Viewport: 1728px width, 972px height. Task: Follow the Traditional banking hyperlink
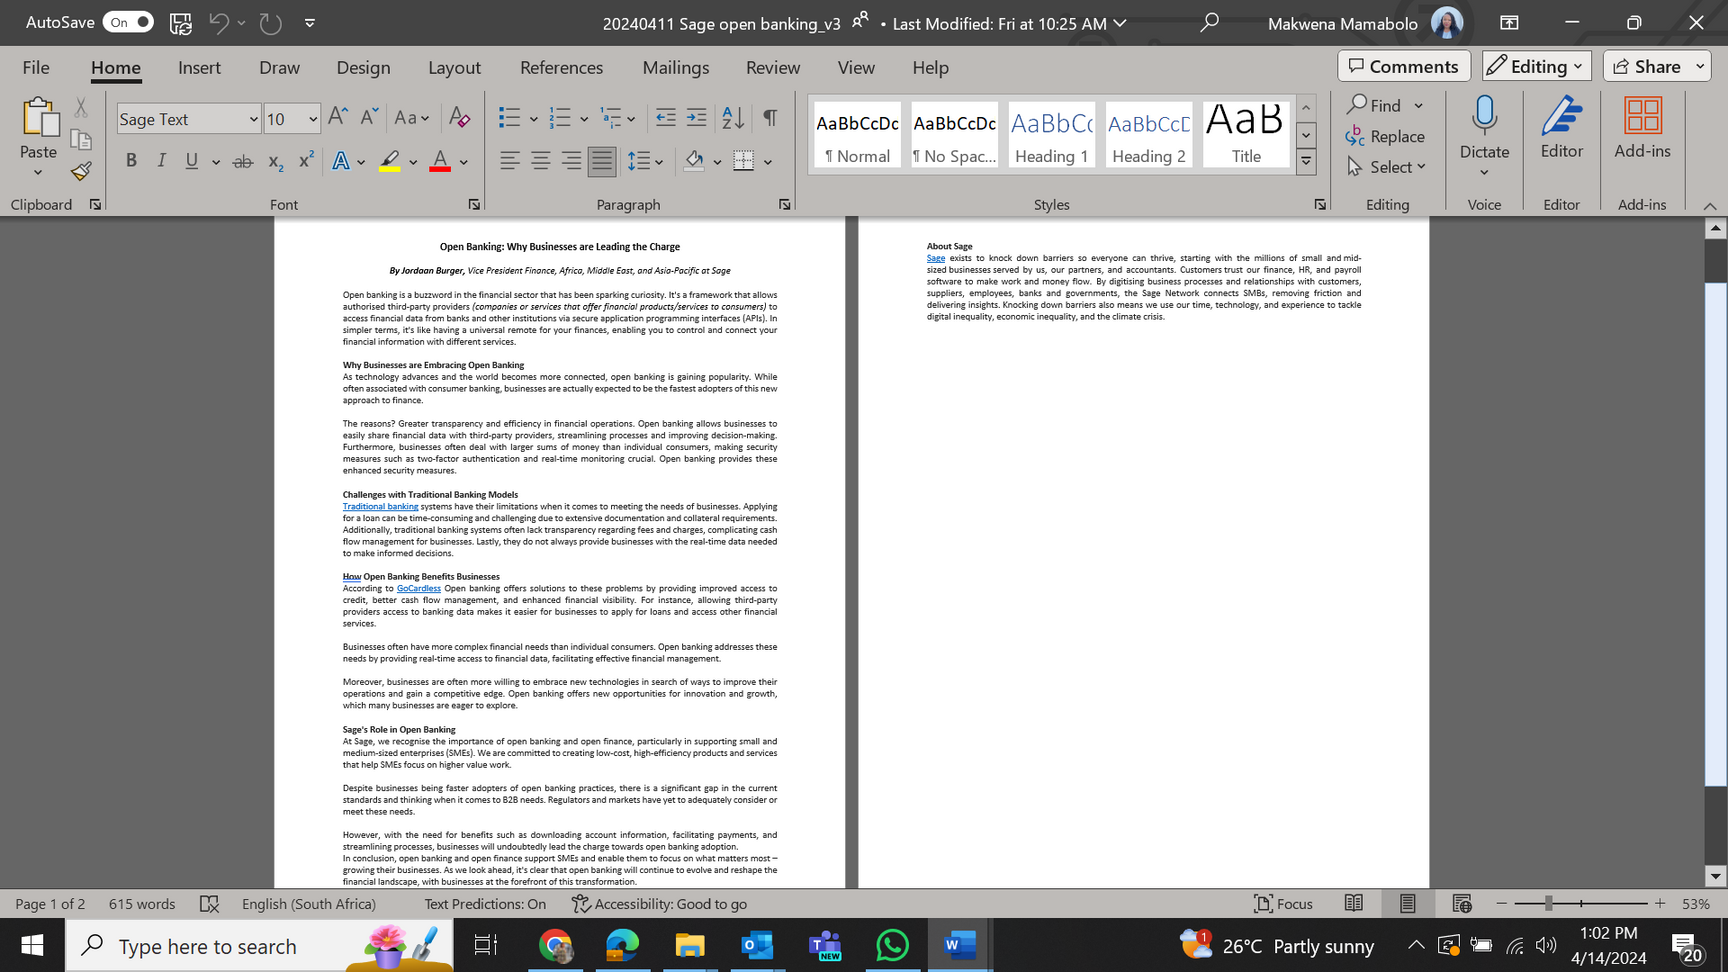click(x=380, y=507)
